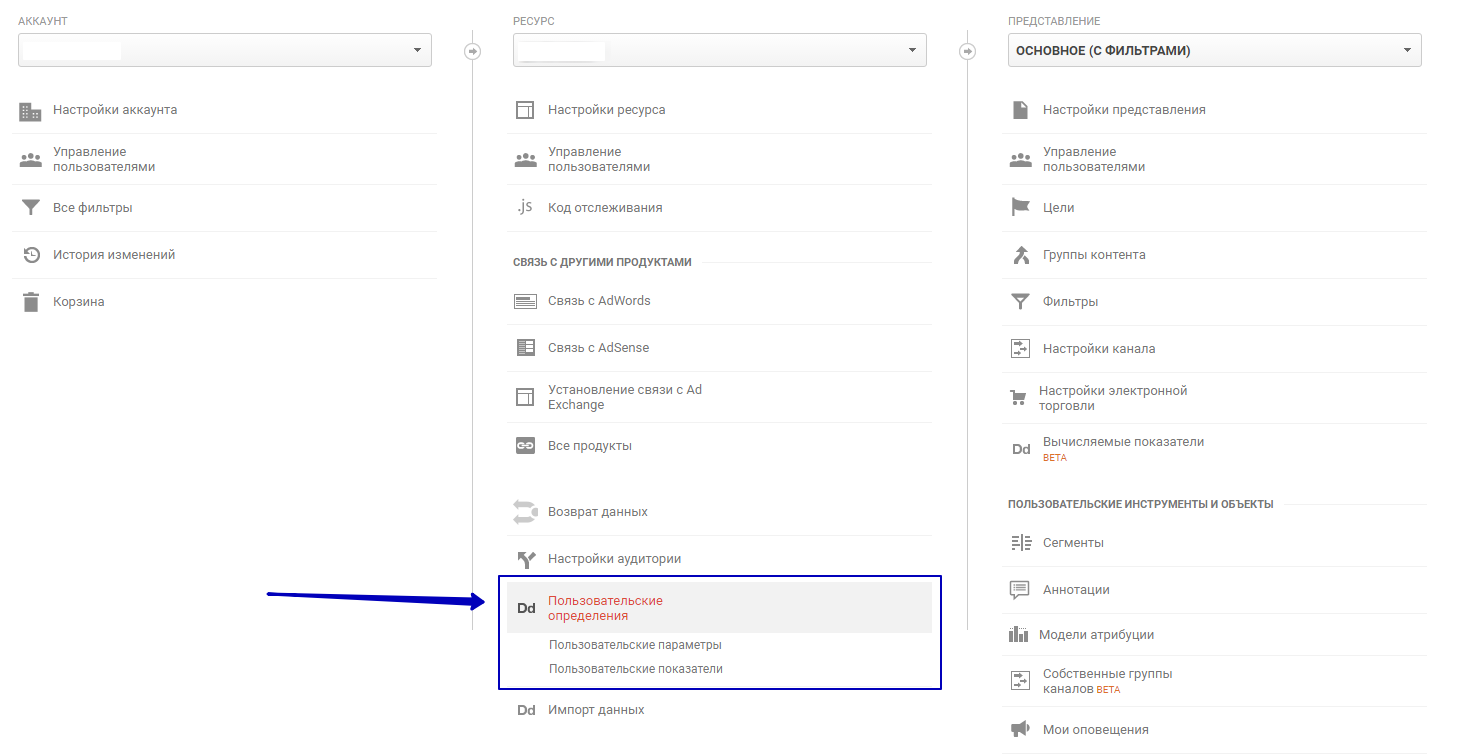Screen dimensions: 1461x756
Task: Click the arrows icon for Возврат данных
Action: pos(525,512)
